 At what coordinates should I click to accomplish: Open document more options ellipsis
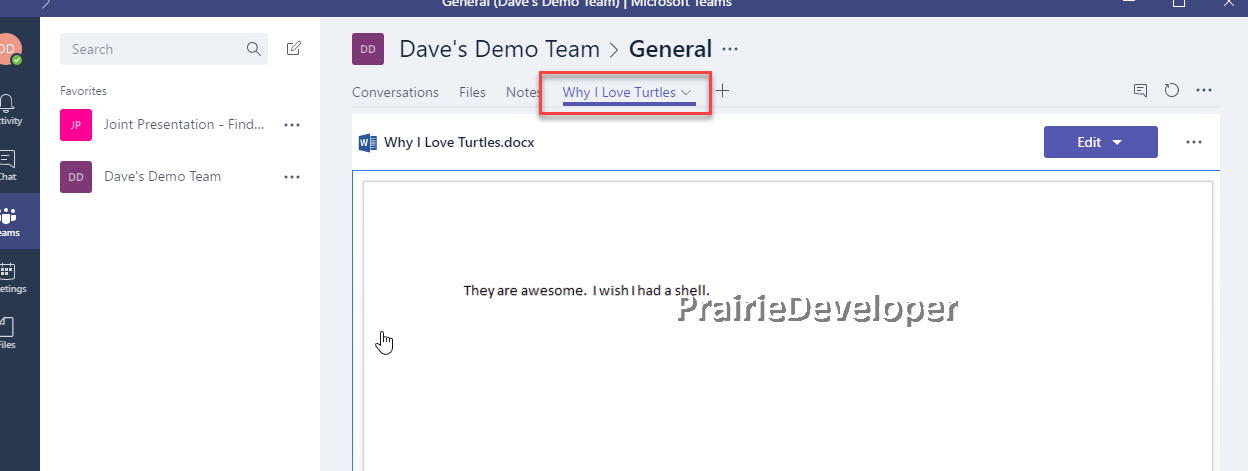(x=1193, y=142)
